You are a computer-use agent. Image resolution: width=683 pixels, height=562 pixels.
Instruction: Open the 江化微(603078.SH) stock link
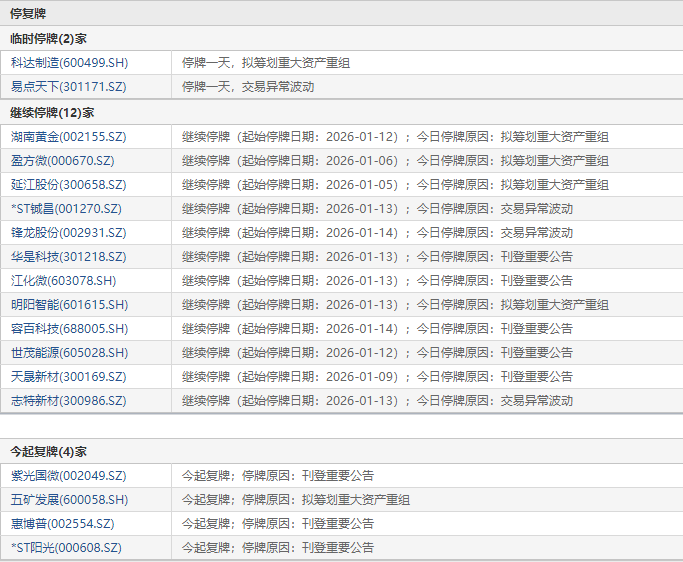[x=64, y=281]
